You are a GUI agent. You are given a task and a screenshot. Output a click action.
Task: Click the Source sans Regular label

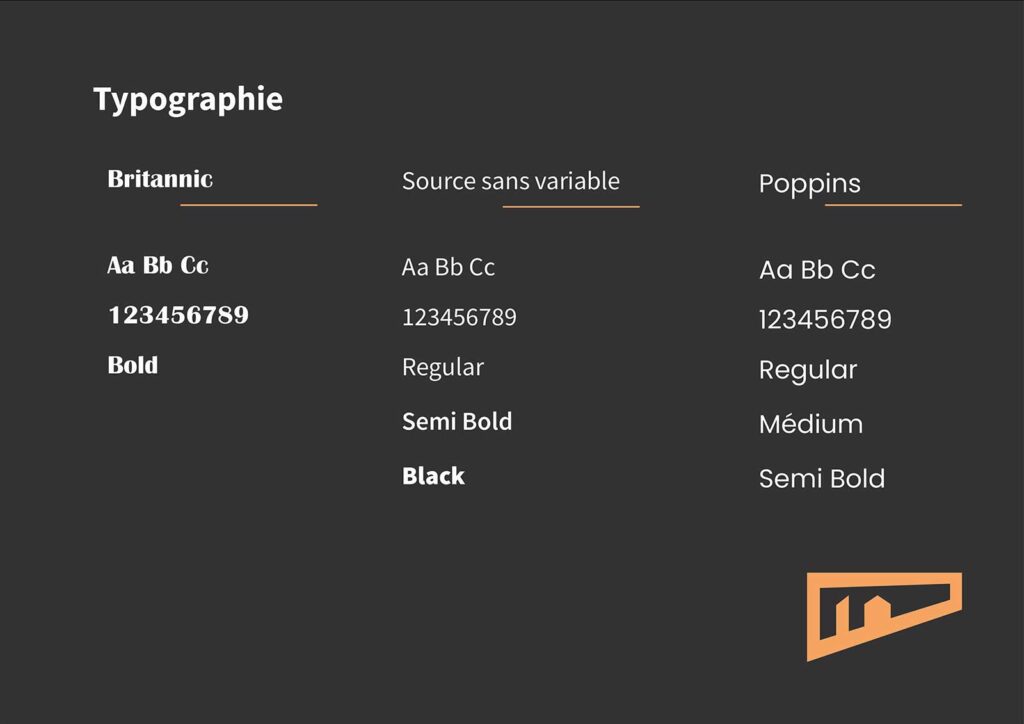click(x=443, y=368)
